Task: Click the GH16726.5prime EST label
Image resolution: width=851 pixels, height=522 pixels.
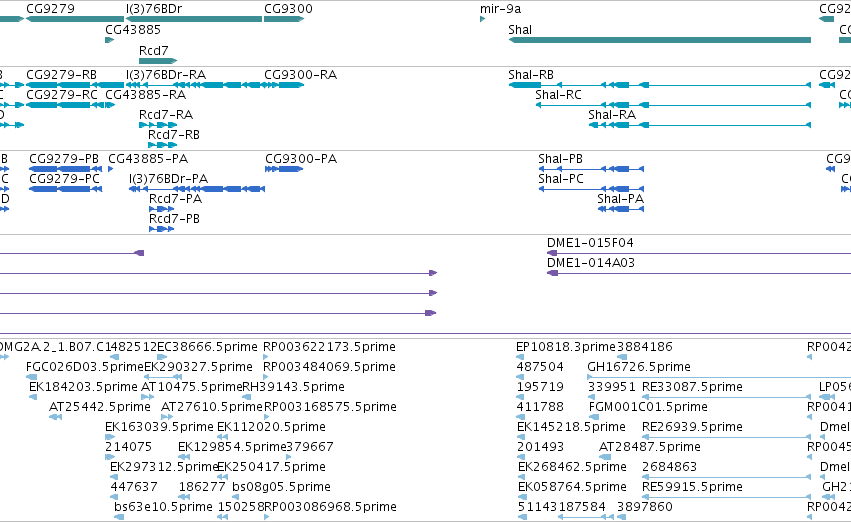Action: pos(639,367)
